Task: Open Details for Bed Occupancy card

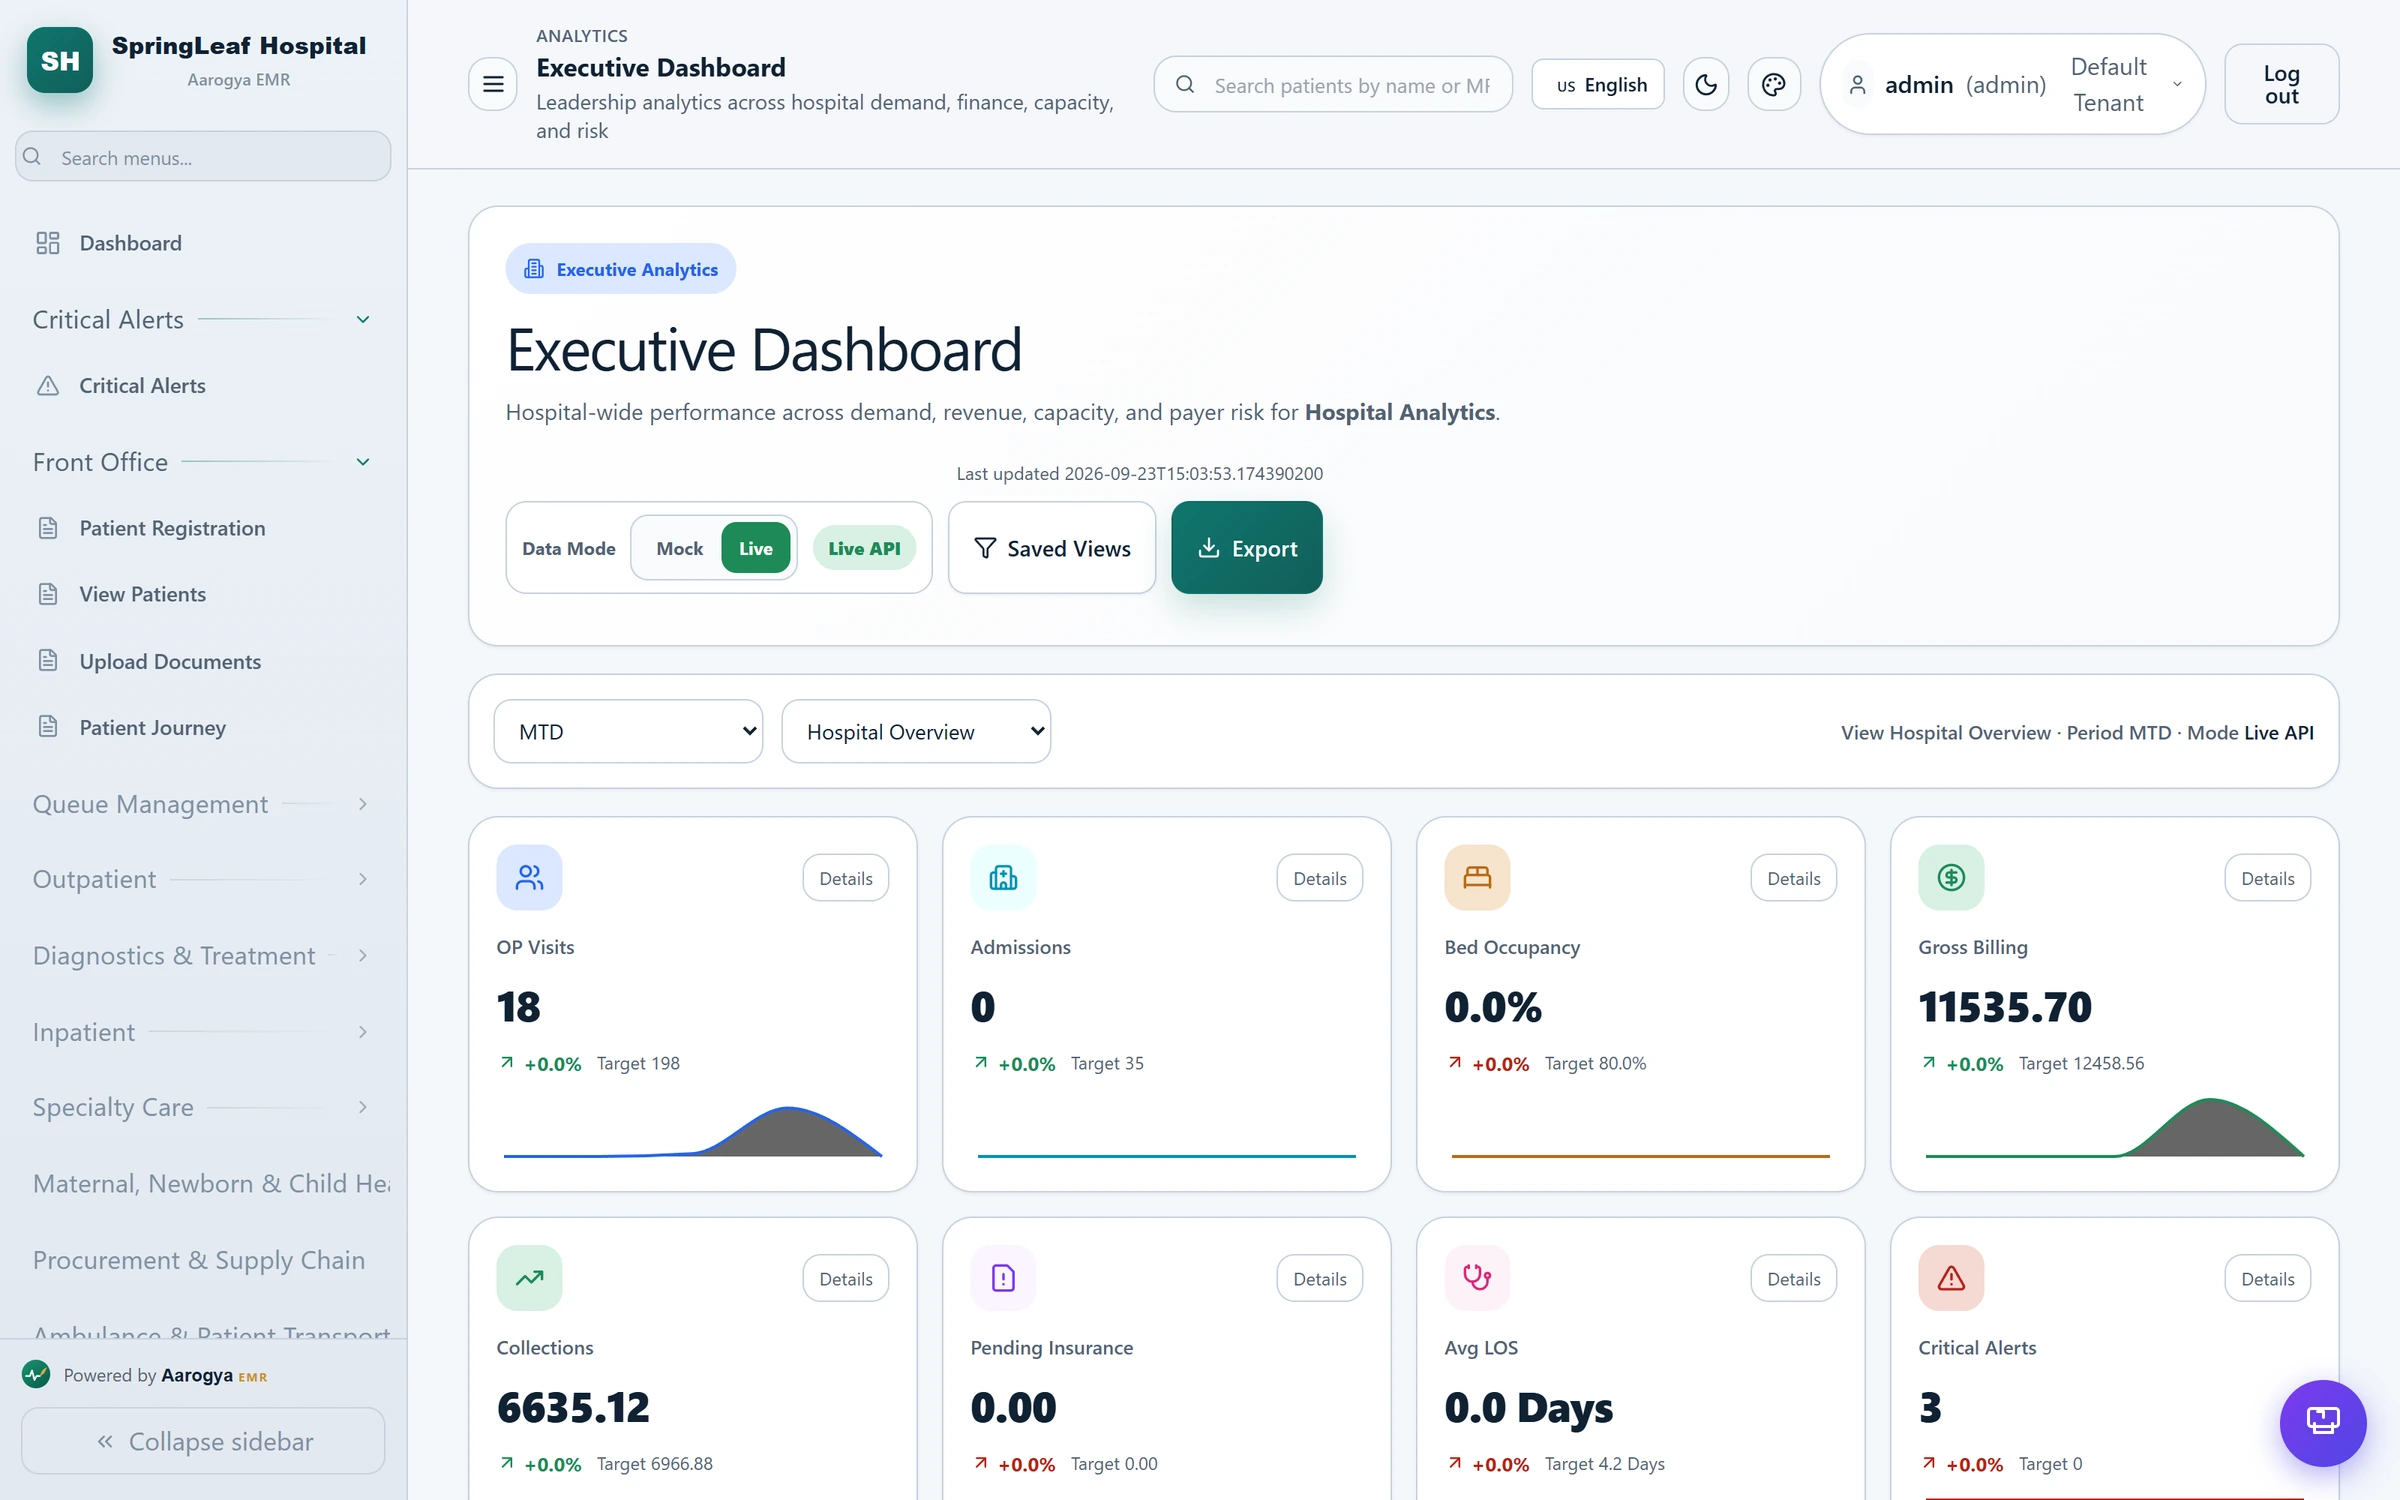Action: tap(1794, 878)
